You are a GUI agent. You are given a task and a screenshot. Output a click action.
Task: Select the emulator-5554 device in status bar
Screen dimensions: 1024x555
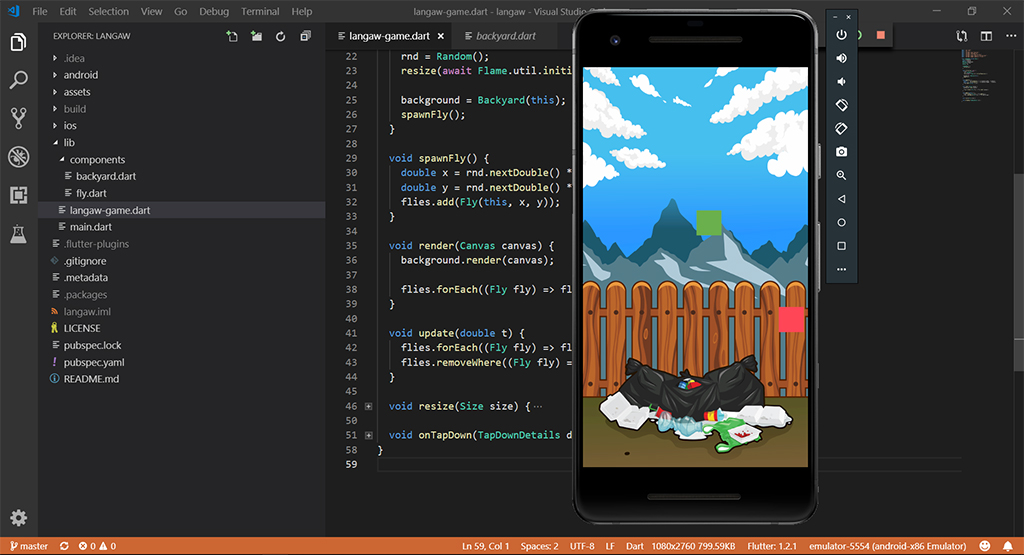click(x=888, y=546)
